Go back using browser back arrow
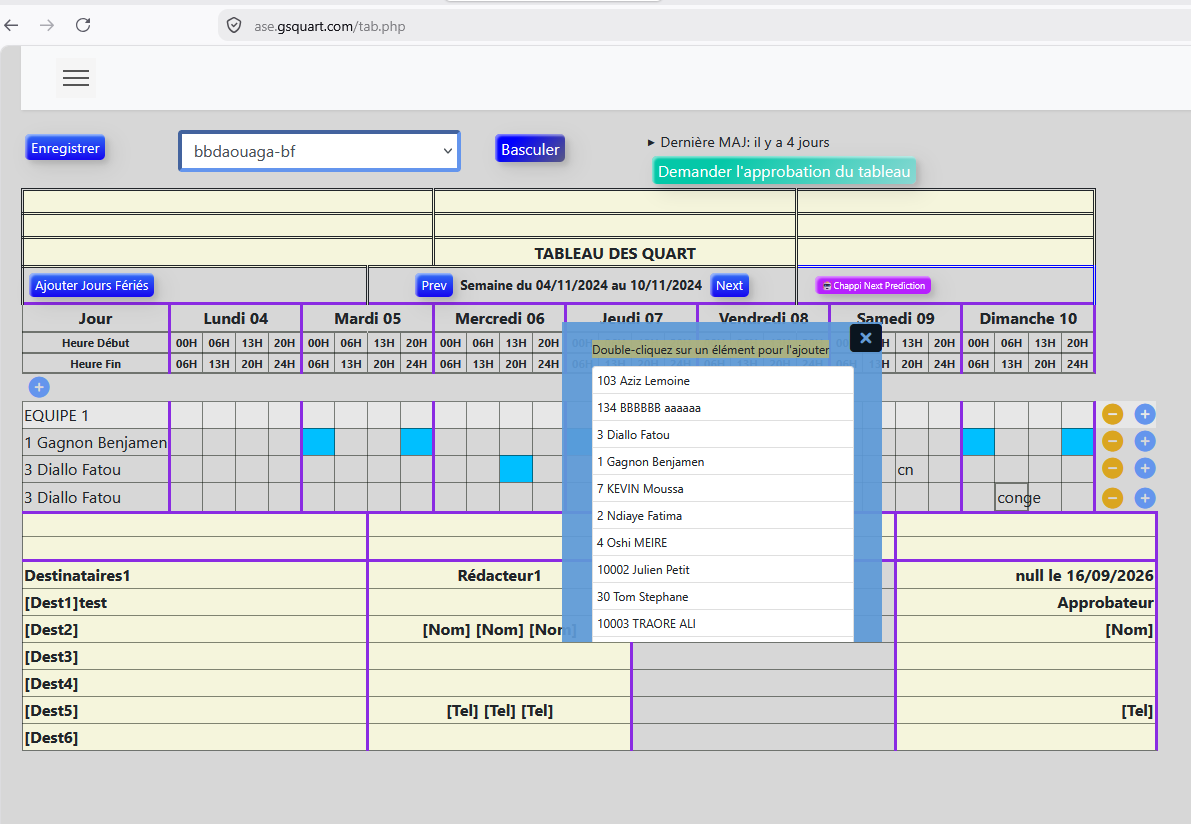The height and width of the screenshot is (824, 1191). (x=11, y=25)
